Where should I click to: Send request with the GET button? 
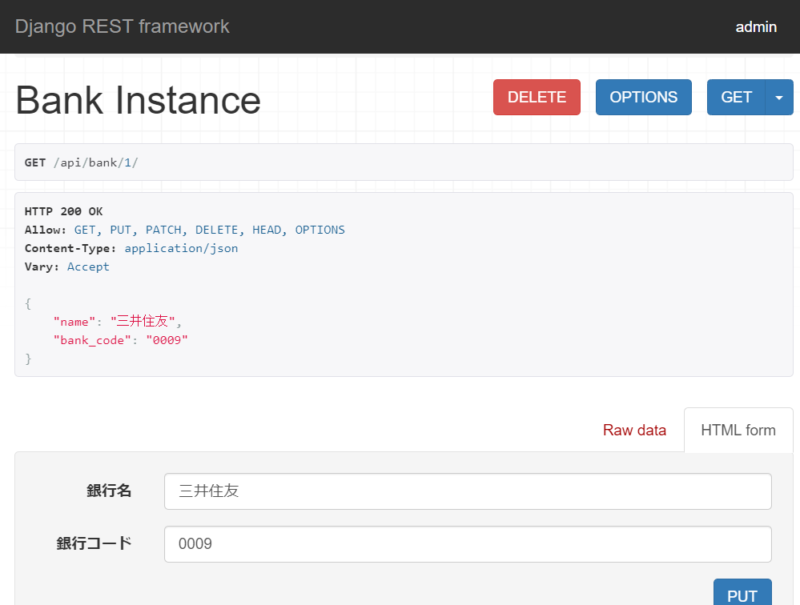pos(736,97)
